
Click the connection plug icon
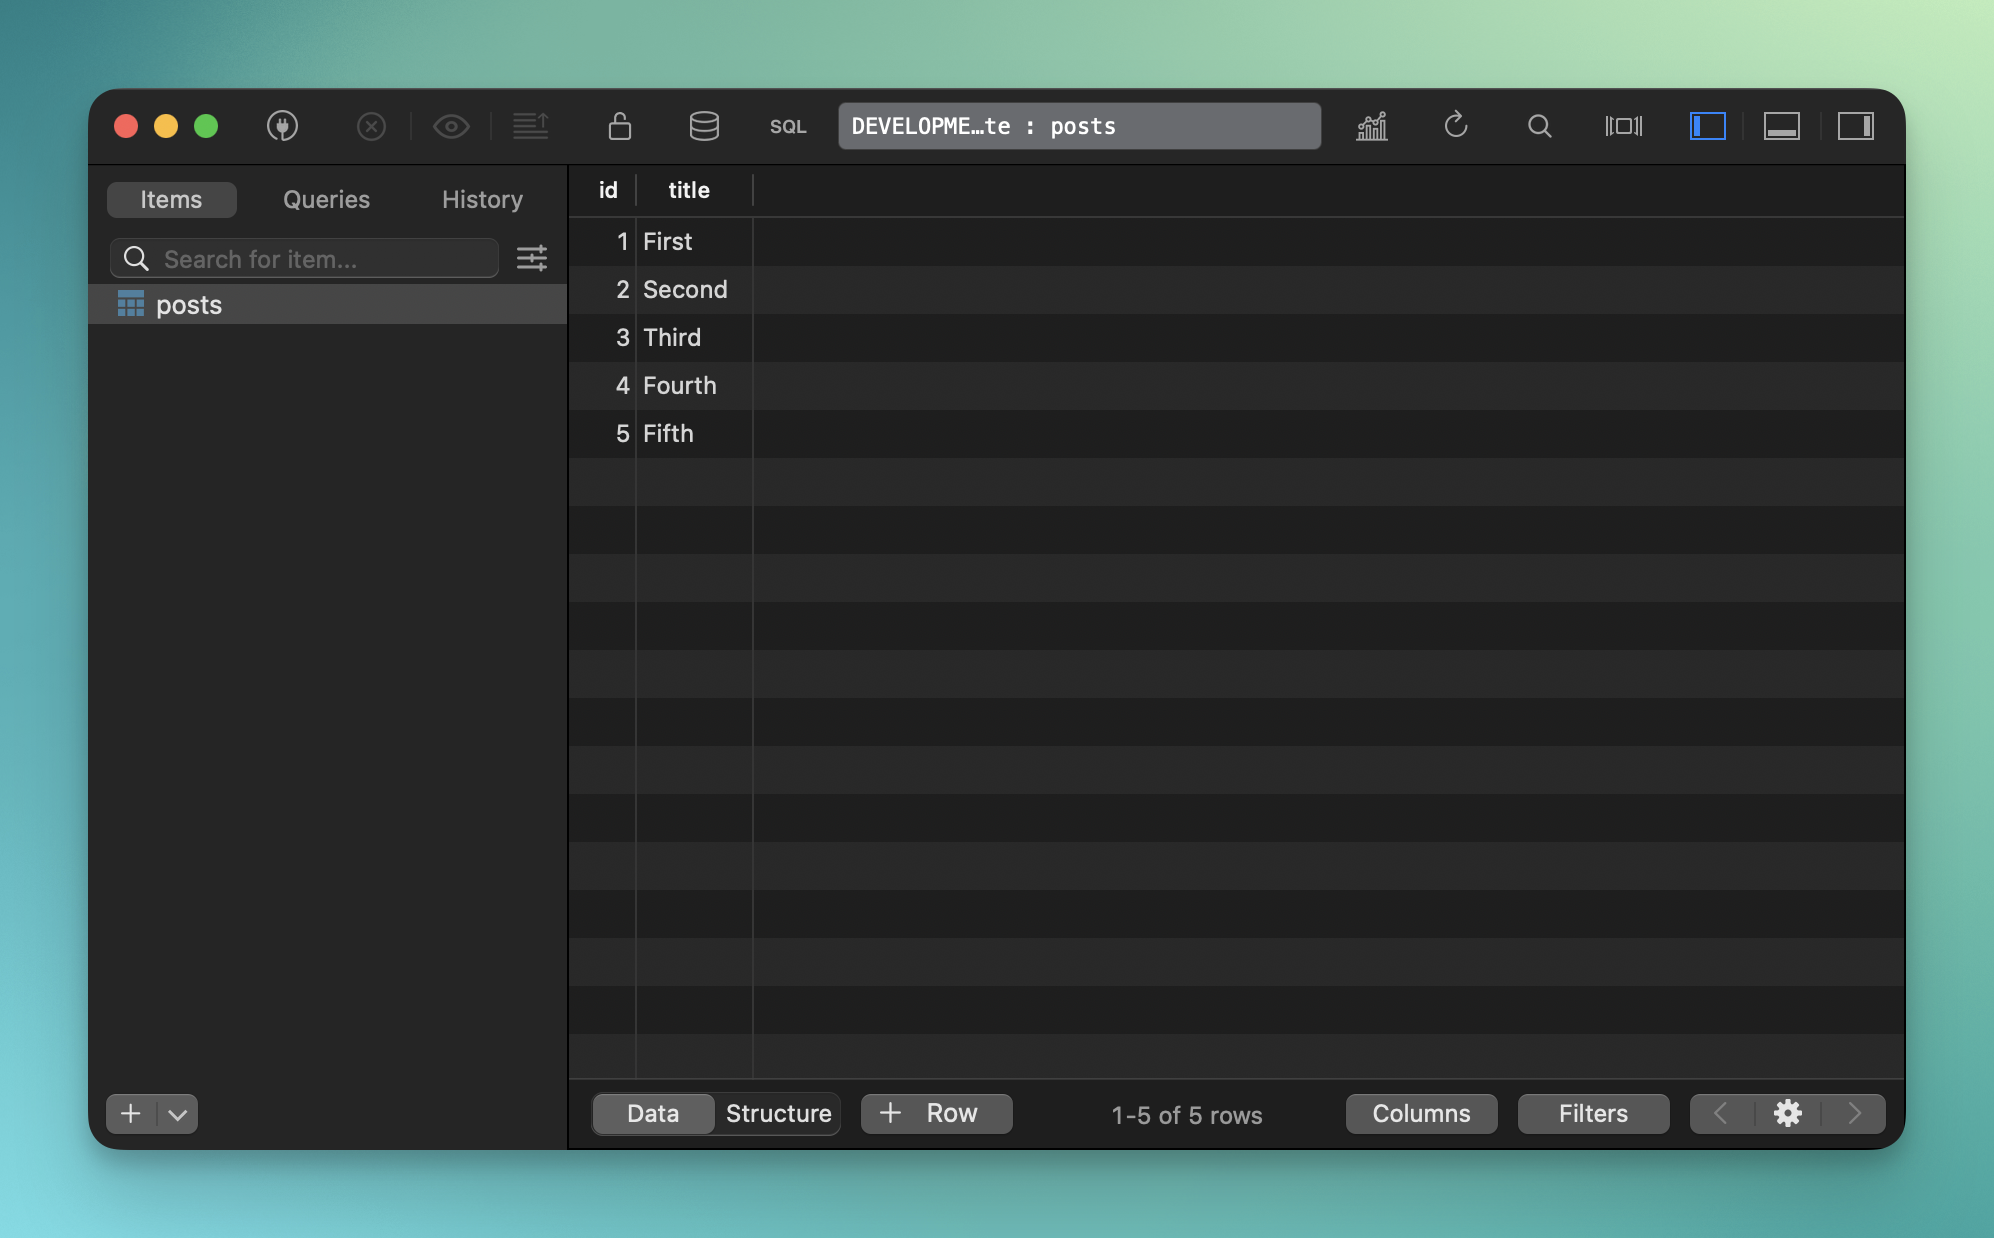pos(282,126)
